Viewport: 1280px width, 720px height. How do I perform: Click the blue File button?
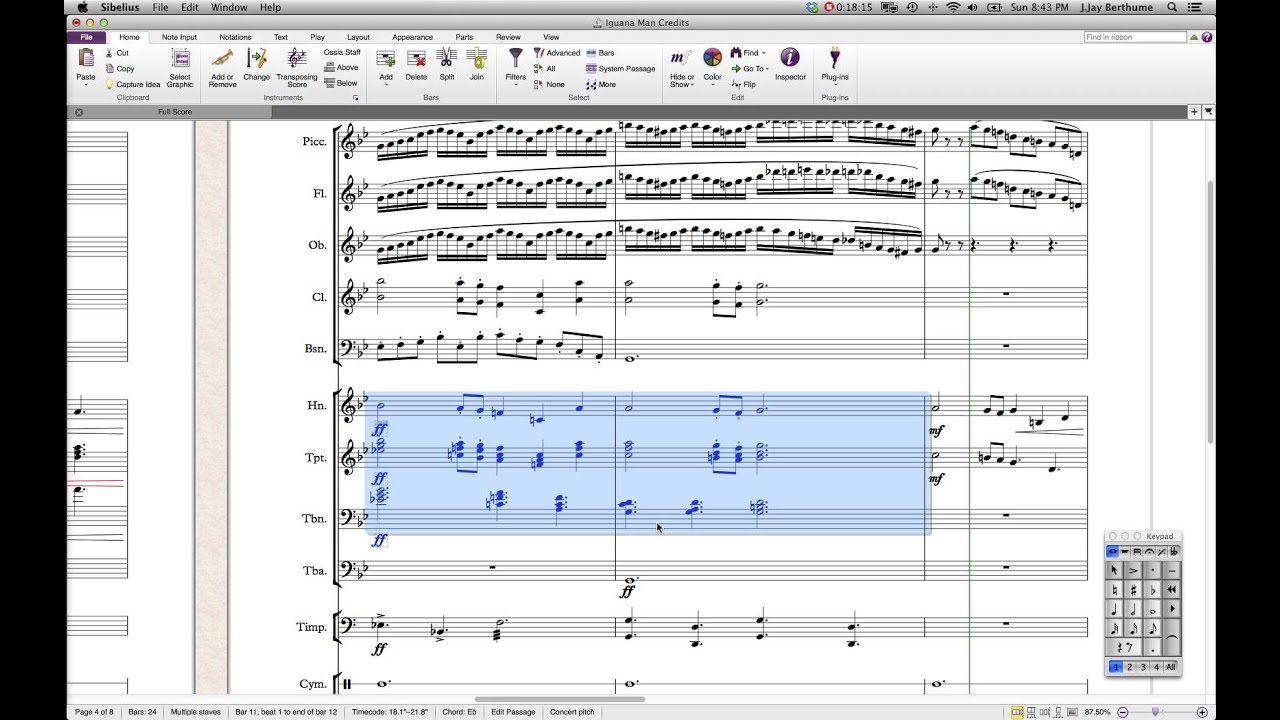(87, 37)
